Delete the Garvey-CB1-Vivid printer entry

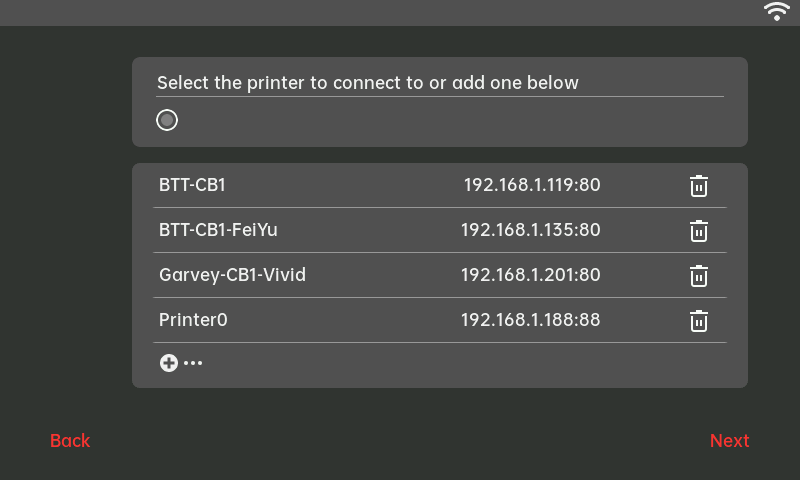point(699,276)
